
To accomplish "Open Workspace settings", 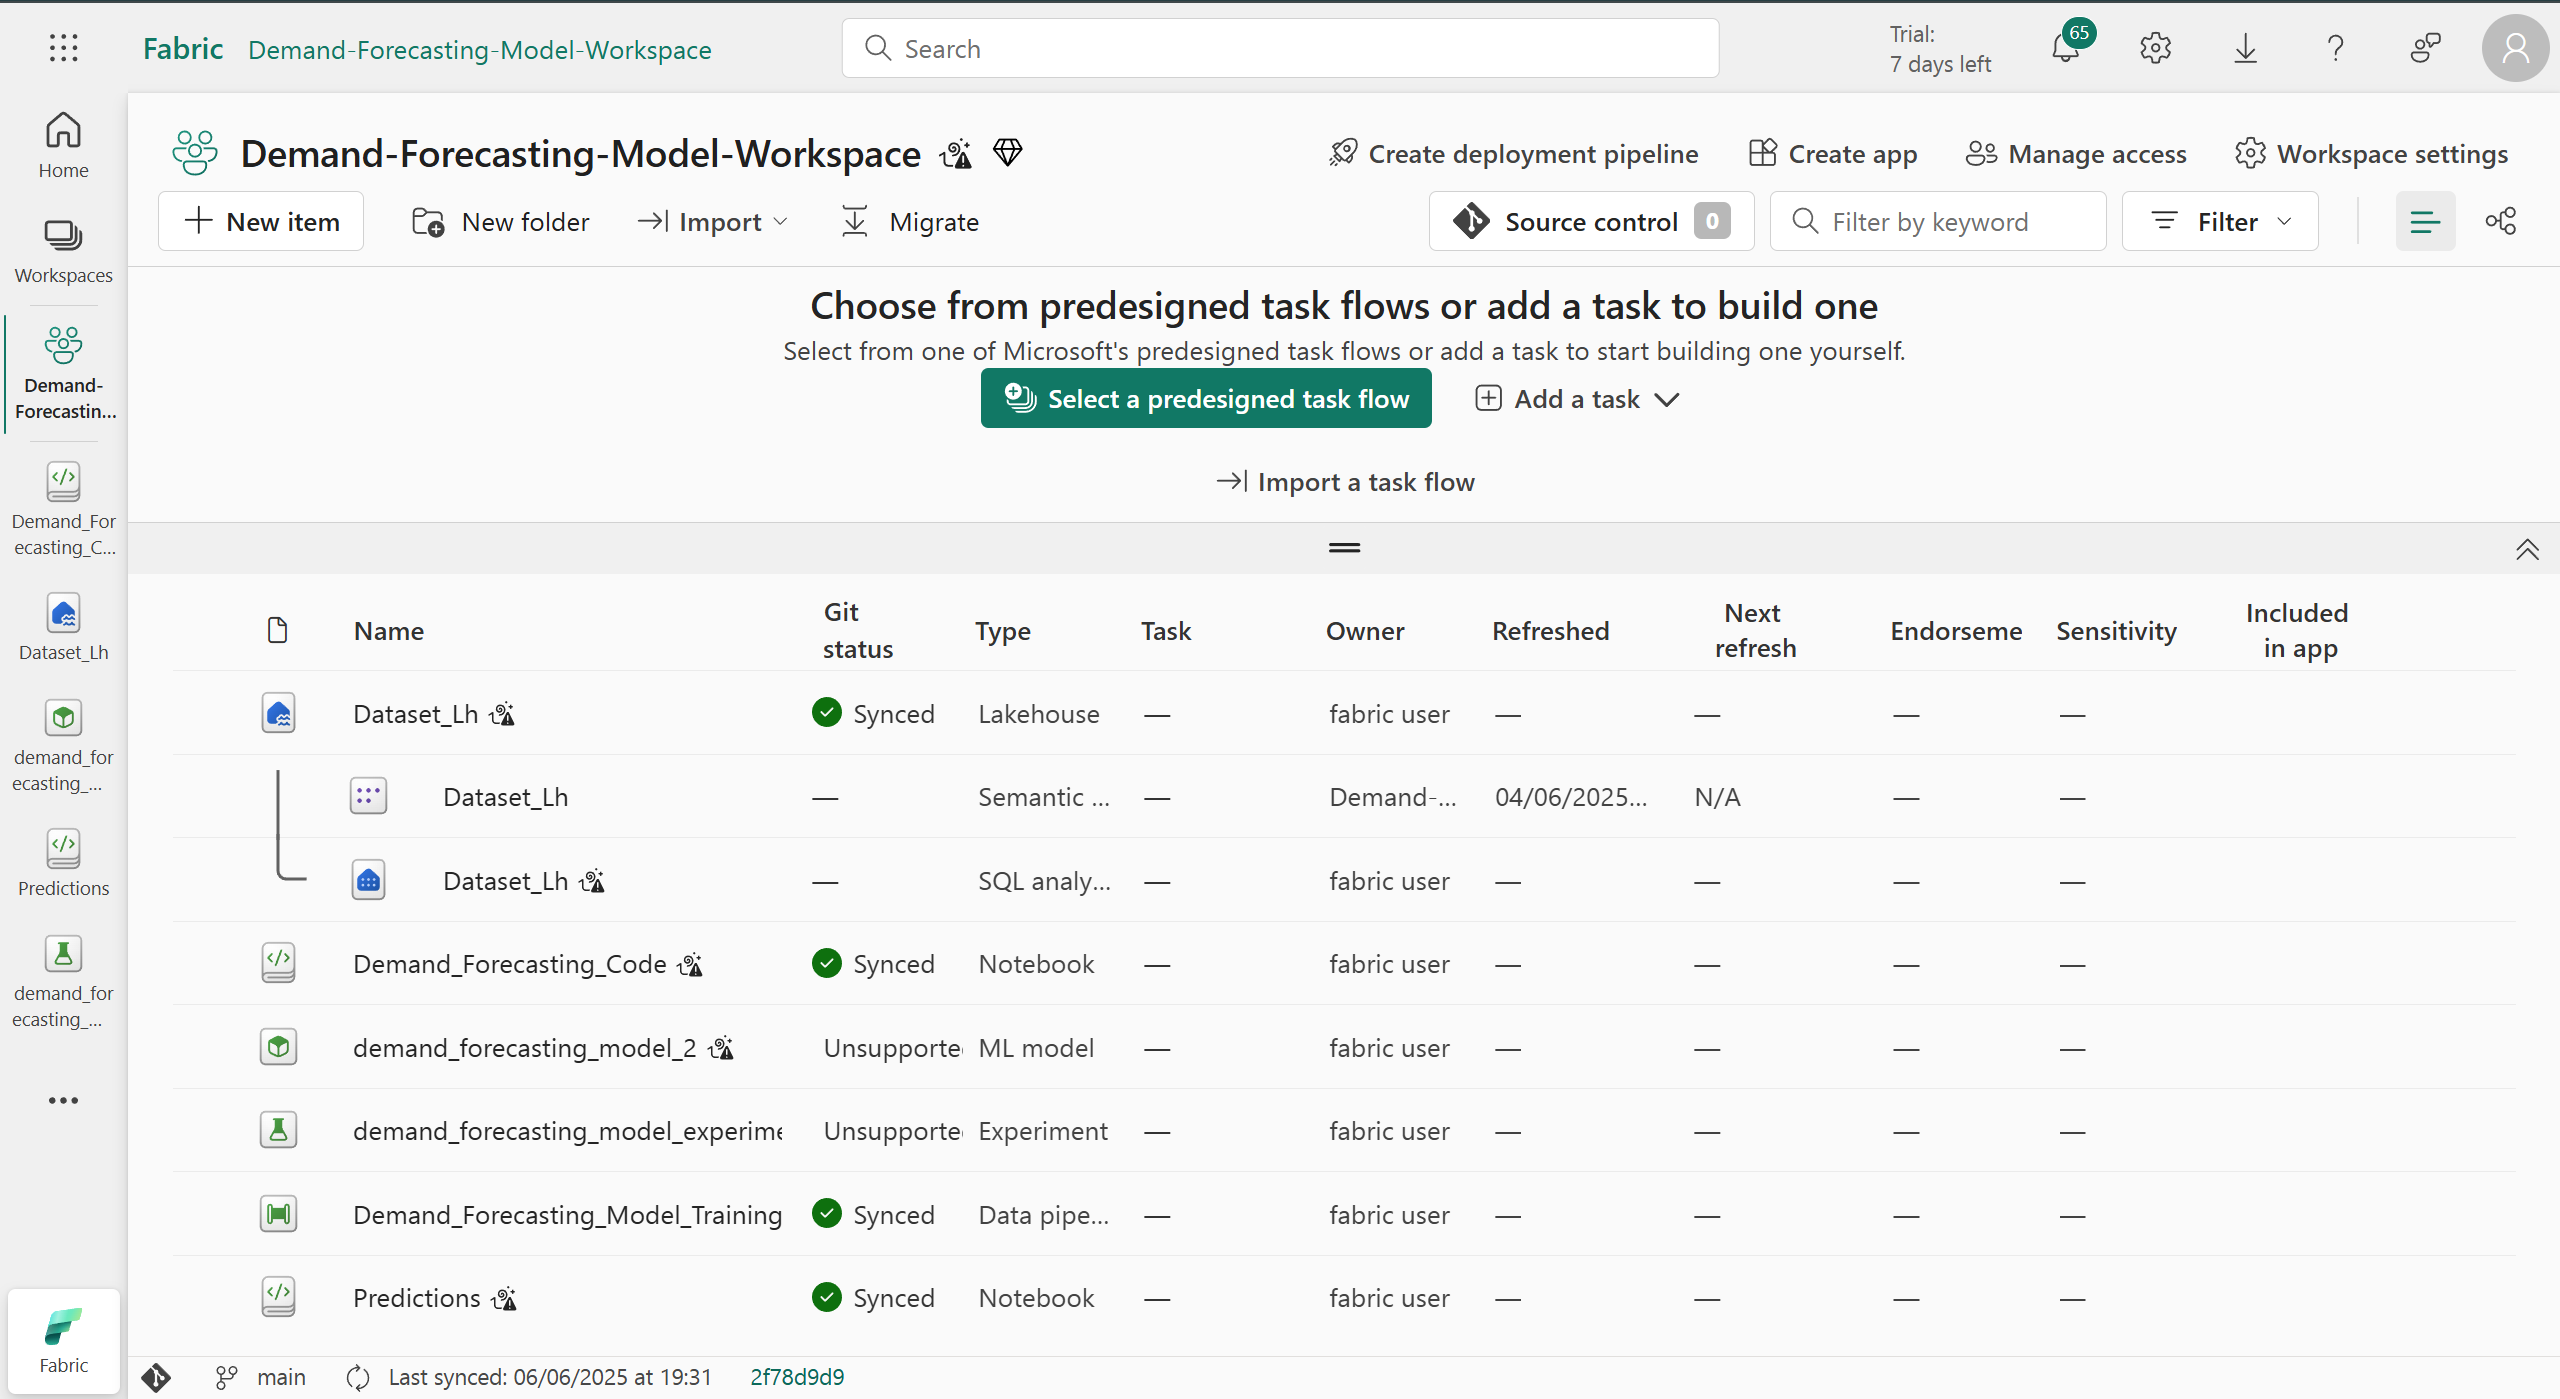I will (2371, 153).
